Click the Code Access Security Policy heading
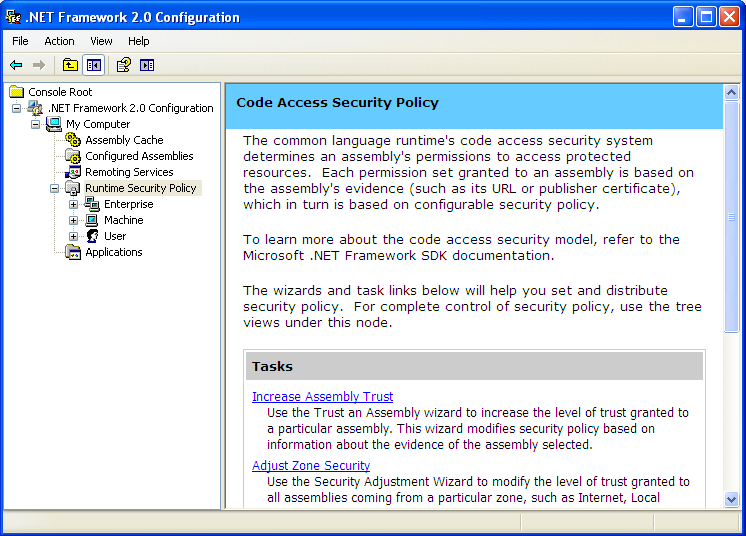Viewport: 746px width, 536px height. (337, 103)
